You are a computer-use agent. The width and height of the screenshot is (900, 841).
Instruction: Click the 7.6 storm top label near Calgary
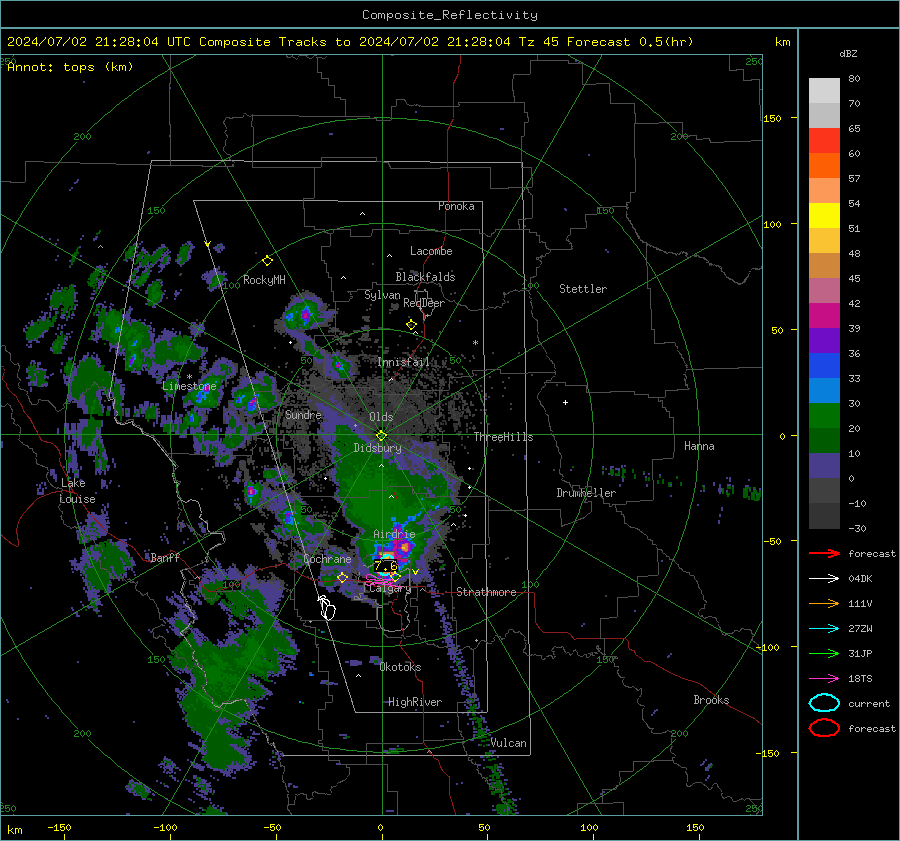point(386,566)
